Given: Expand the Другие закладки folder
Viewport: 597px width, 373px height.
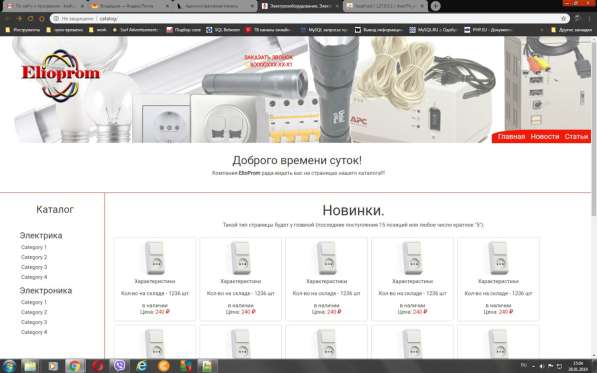Looking at the screenshot, I should (571, 30).
